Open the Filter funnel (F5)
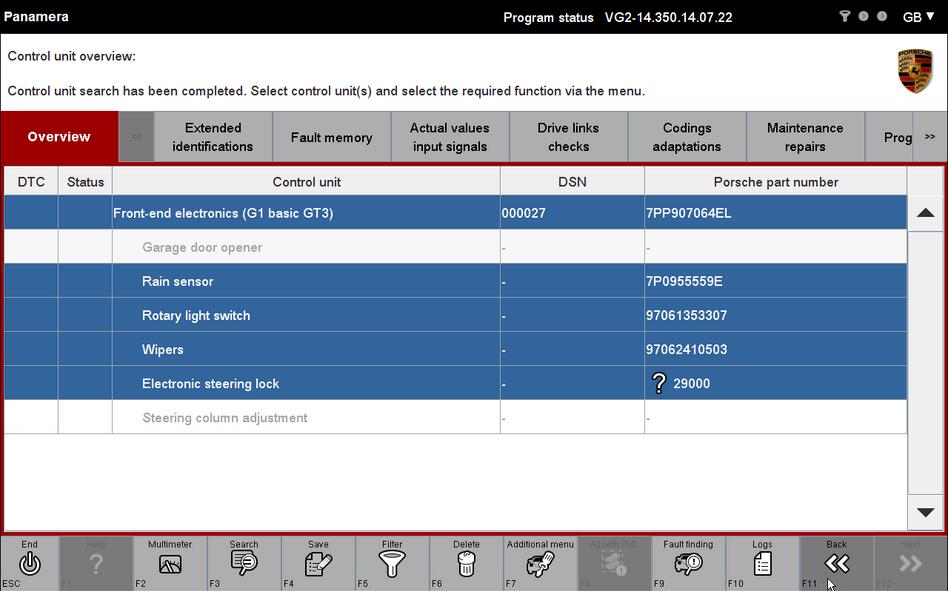 [x=392, y=564]
